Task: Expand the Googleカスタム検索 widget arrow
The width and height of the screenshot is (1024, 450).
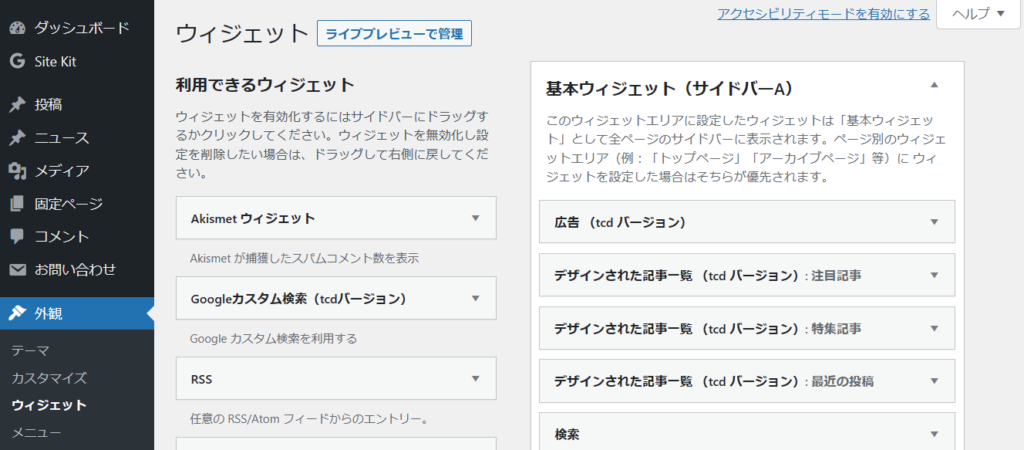Action: tap(475, 297)
